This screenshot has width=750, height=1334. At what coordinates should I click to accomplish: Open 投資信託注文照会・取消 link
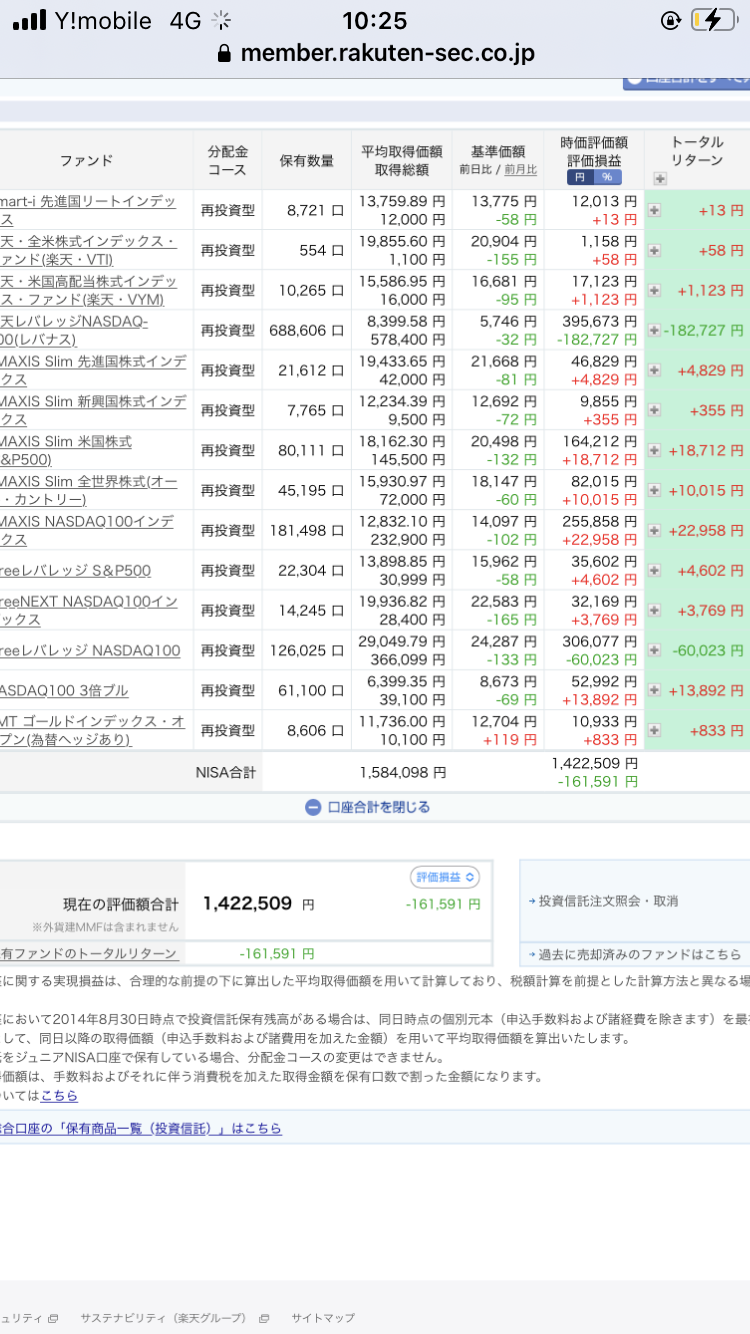tap(608, 901)
